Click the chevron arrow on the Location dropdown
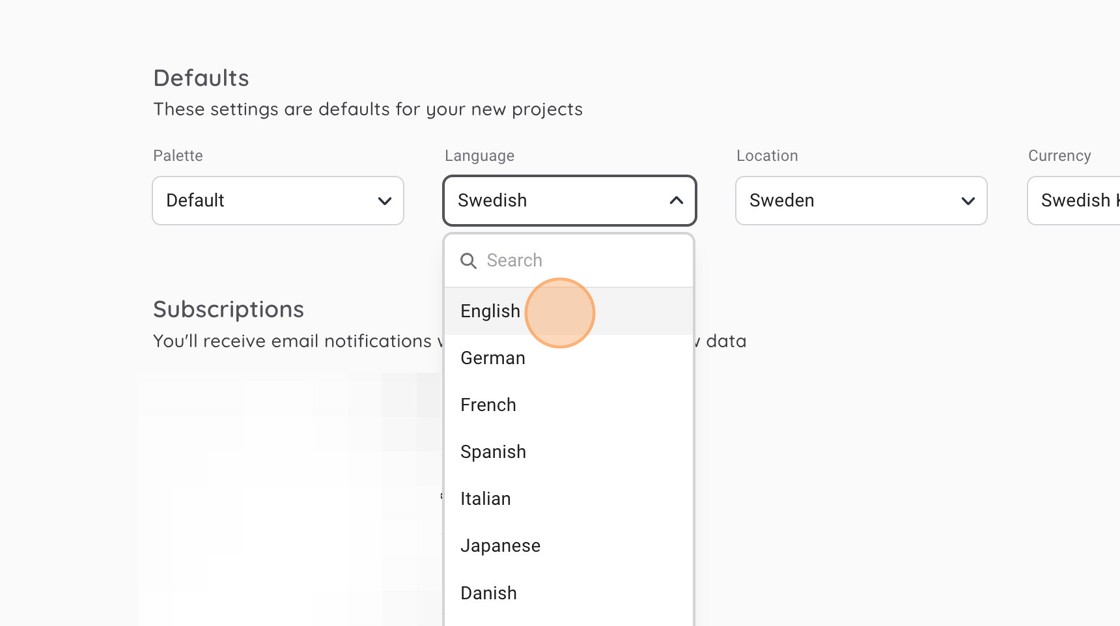Screen dimensions: 1120x626 [967, 201]
